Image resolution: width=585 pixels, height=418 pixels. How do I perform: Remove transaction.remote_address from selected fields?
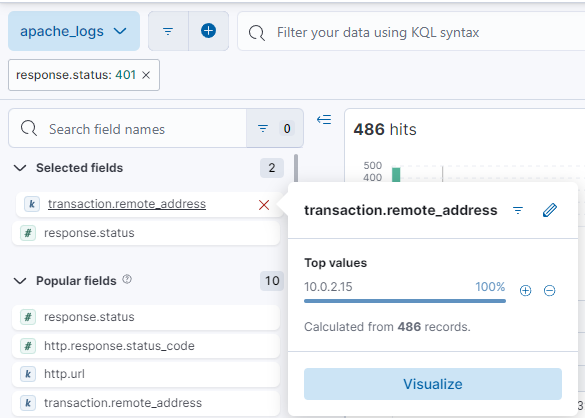(x=264, y=205)
